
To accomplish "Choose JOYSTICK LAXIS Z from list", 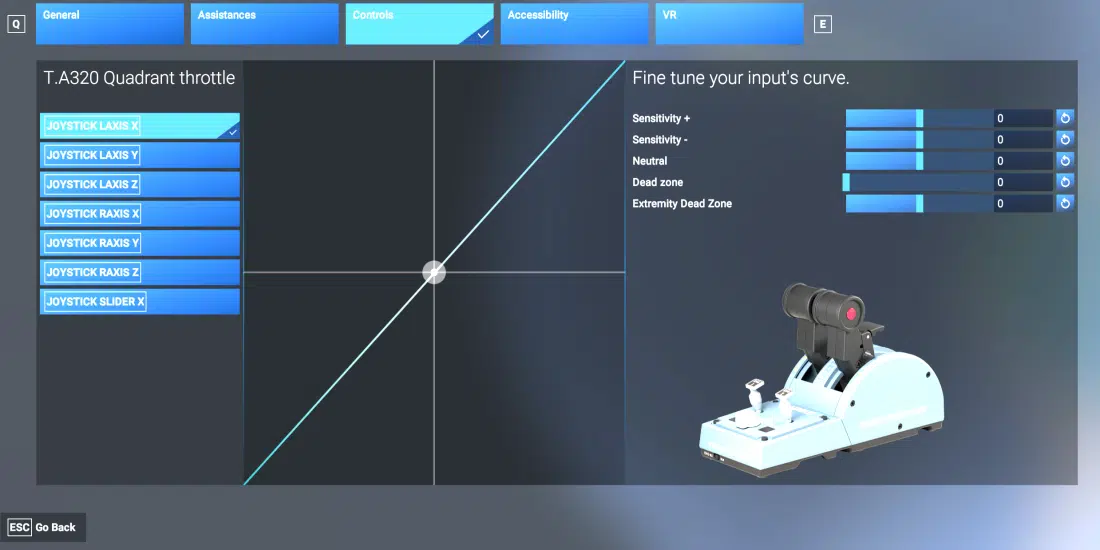I will point(140,184).
